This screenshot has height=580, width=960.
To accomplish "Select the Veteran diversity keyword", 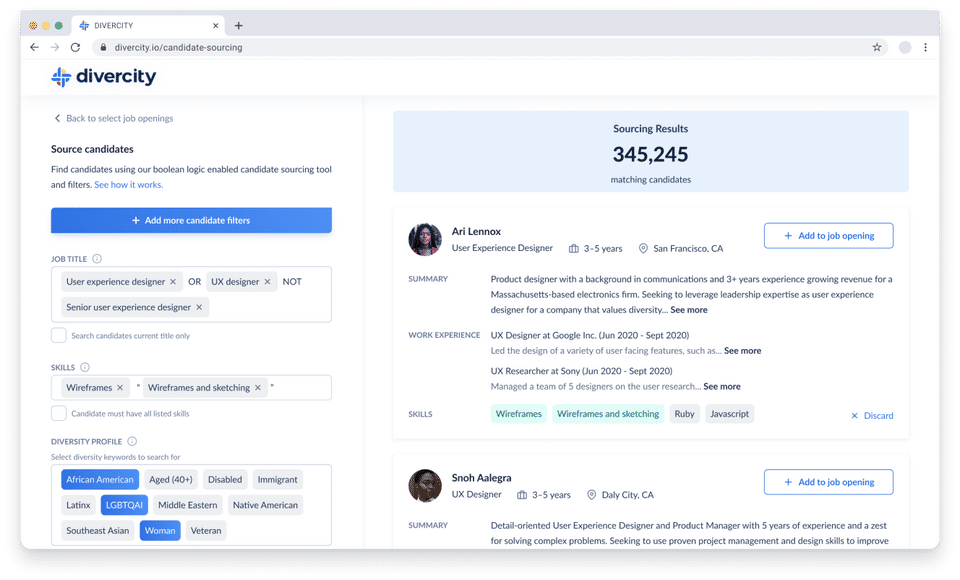I will click(206, 530).
